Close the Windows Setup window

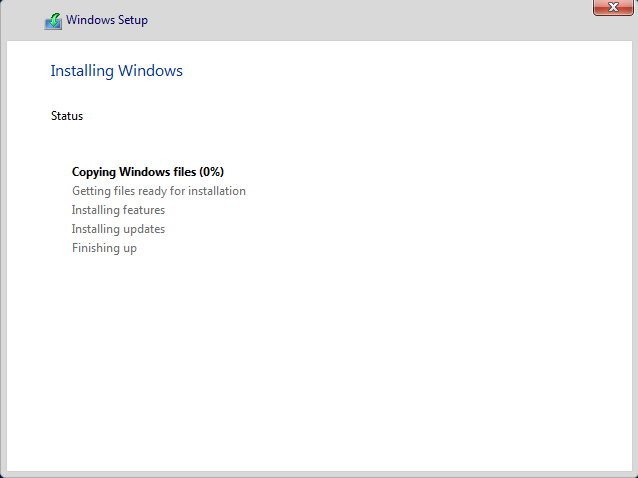[612, 8]
